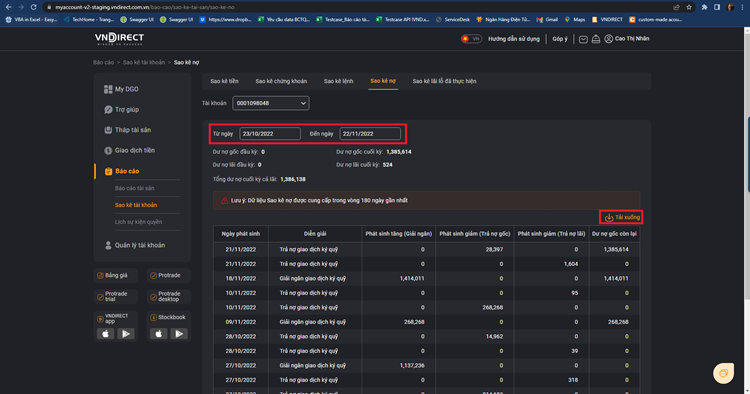
Task: Click the Tổng dư nợ value 1,386,138
Action: [293, 179]
